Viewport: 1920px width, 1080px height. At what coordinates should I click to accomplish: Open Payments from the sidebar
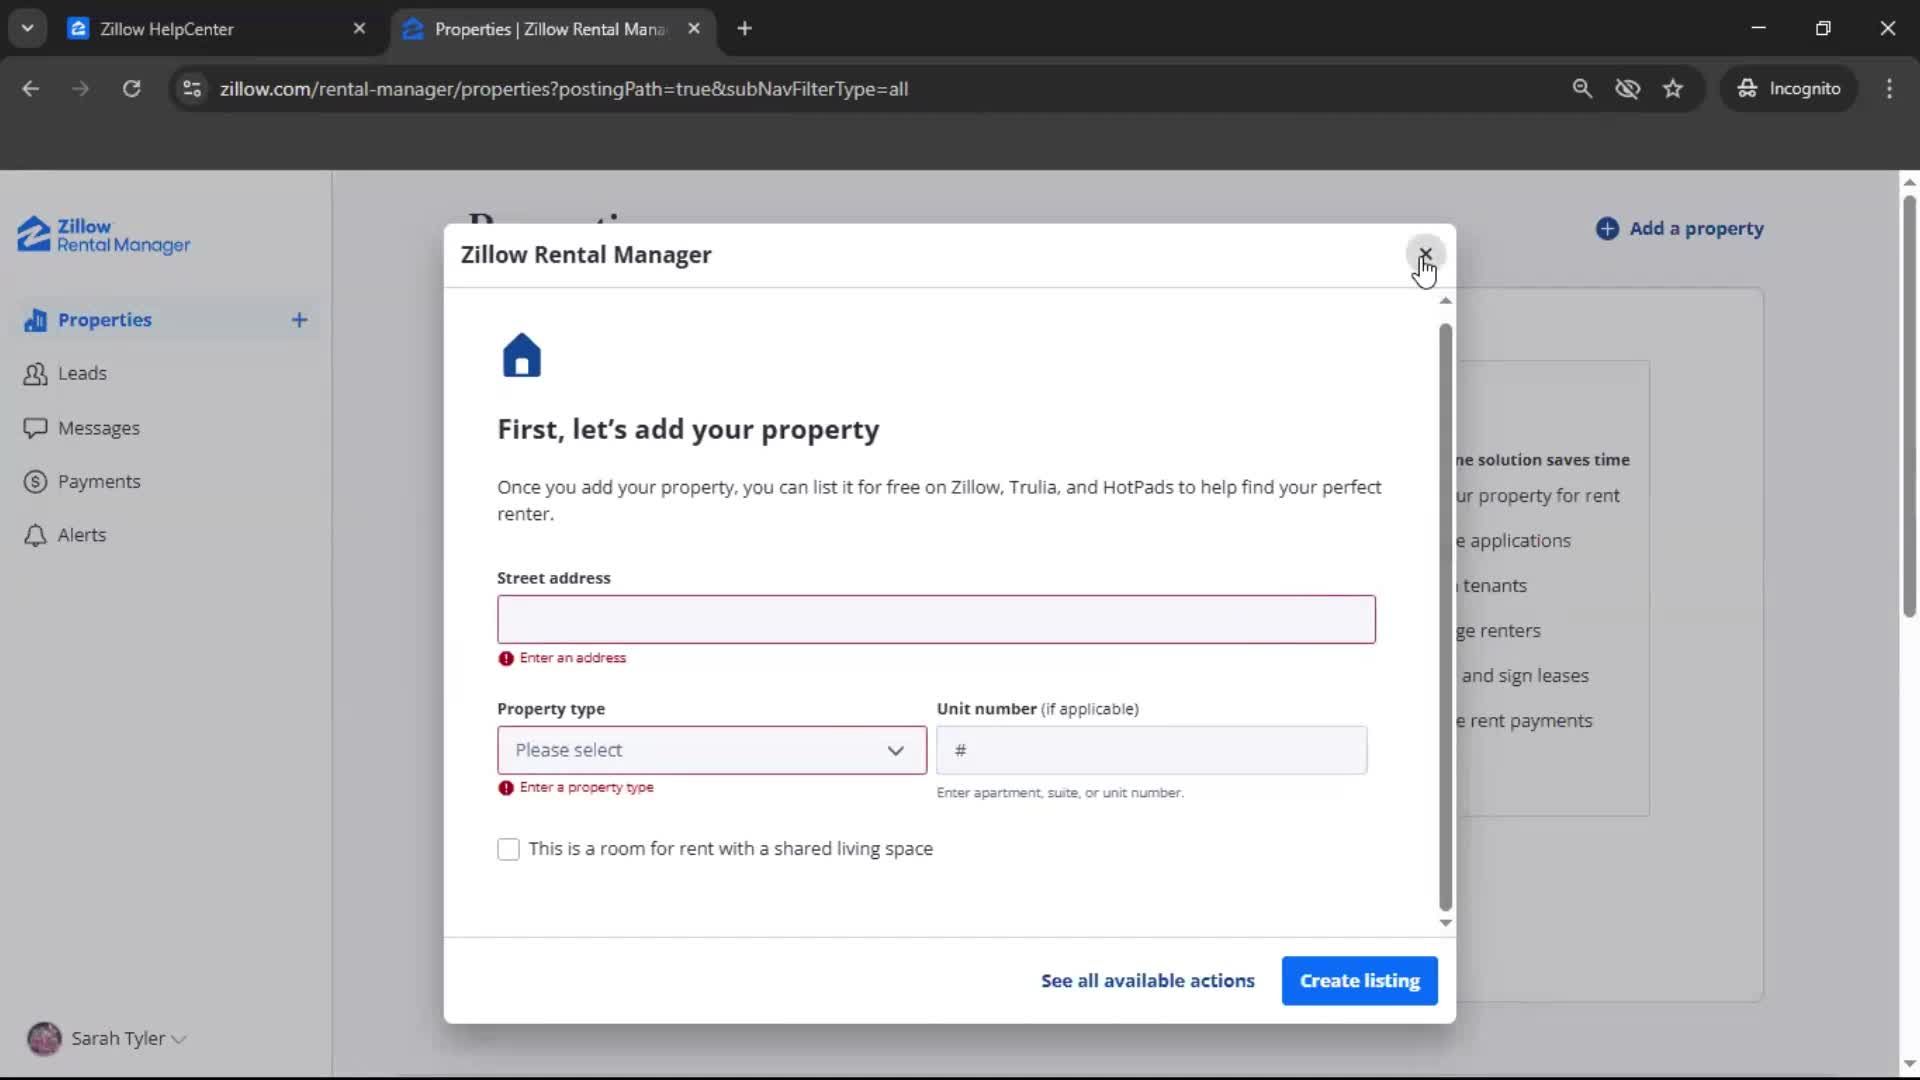coord(98,482)
